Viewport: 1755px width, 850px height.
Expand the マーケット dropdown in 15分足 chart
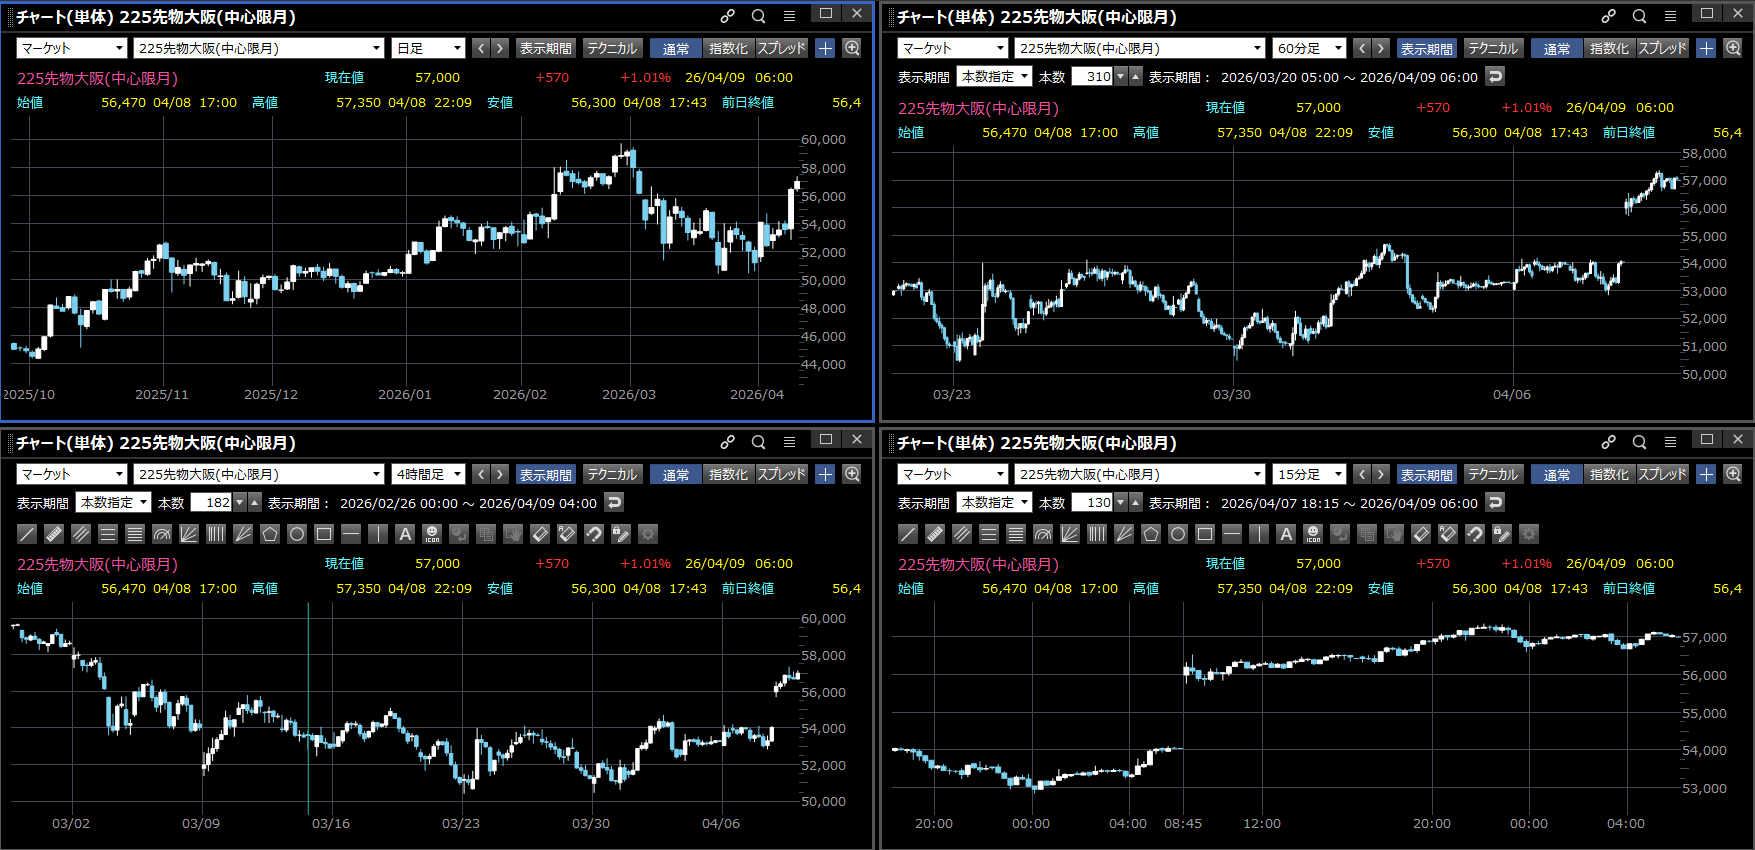[x=952, y=474]
